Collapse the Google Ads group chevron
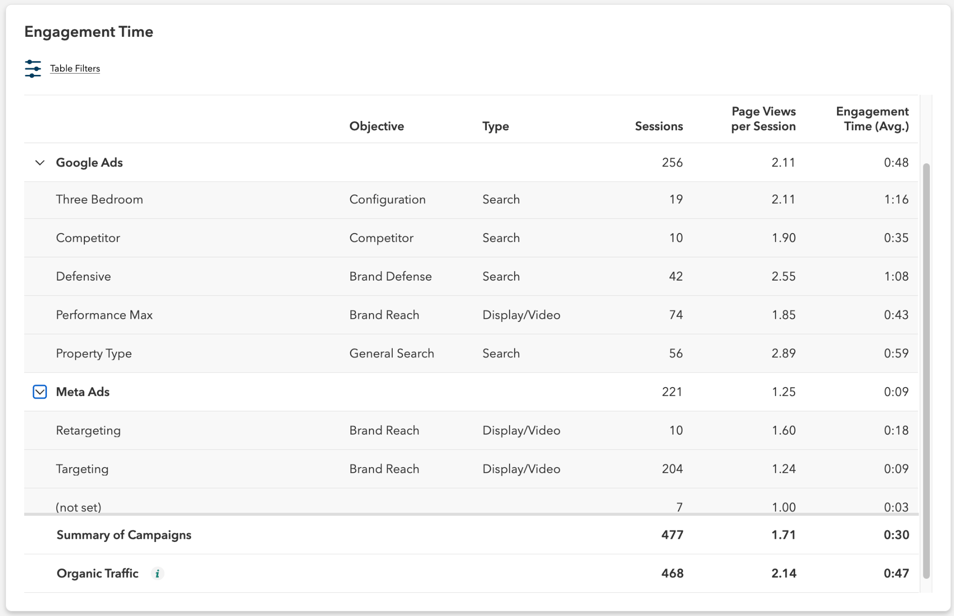 [x=39, y=162]
